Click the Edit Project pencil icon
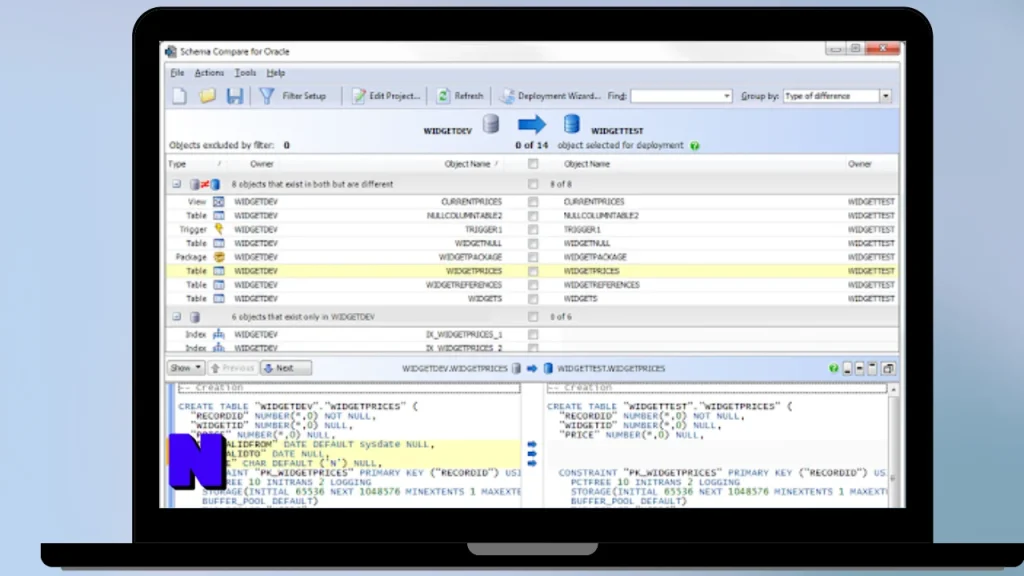This screenshot has height=576, width=1024. (359, 96)
